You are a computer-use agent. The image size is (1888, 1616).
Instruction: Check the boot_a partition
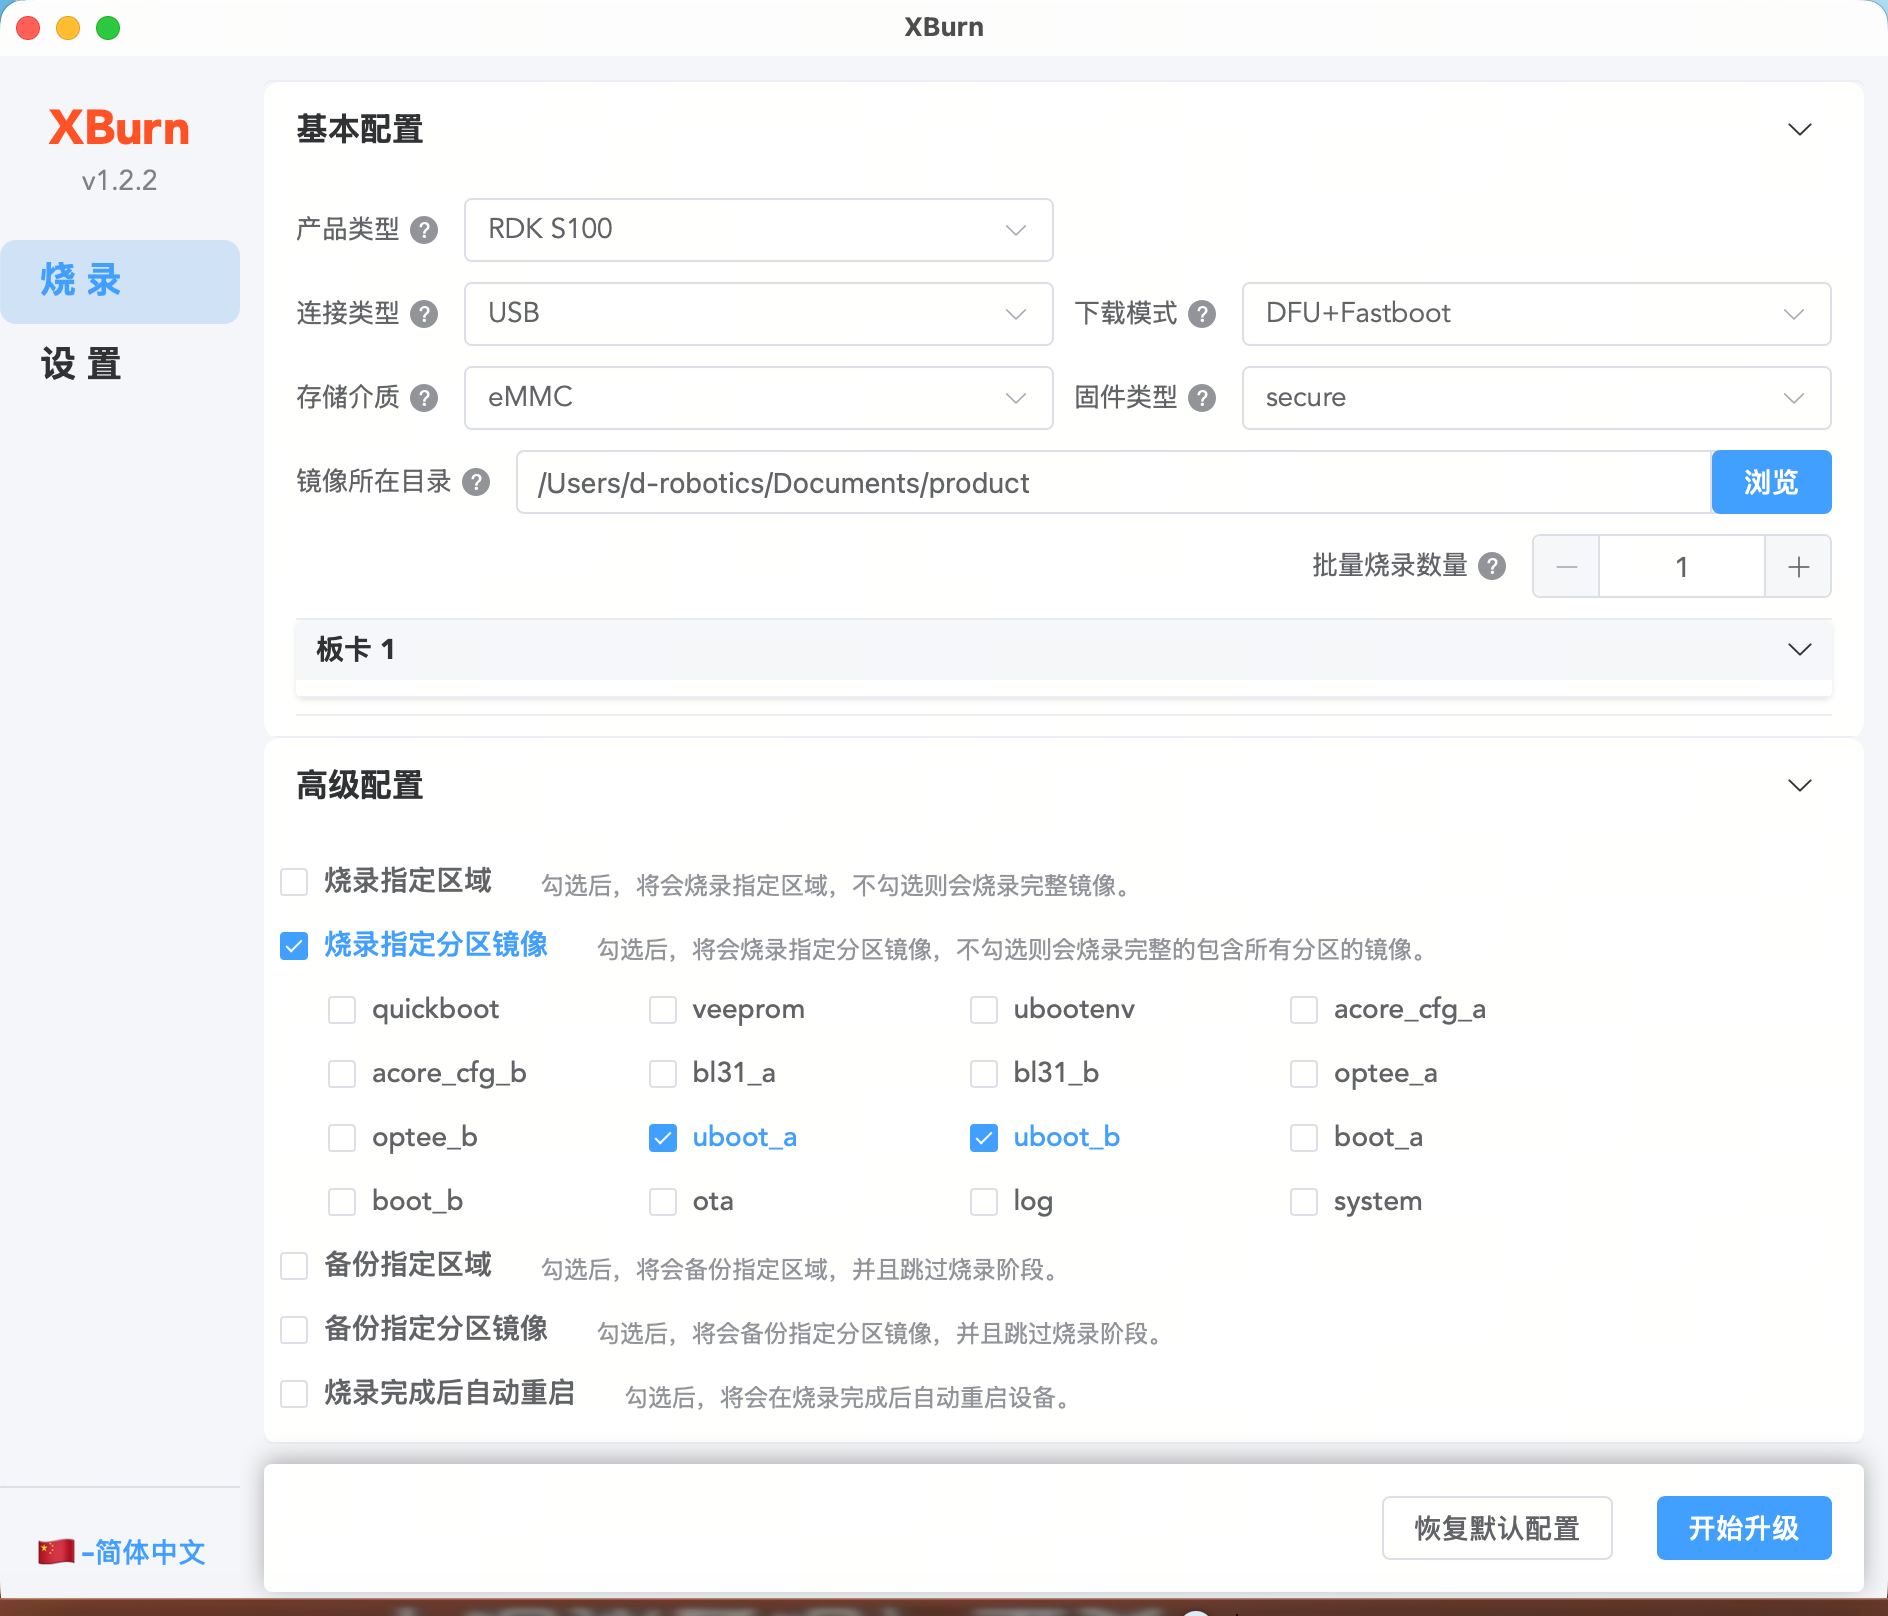[x=1304, y=1138]
